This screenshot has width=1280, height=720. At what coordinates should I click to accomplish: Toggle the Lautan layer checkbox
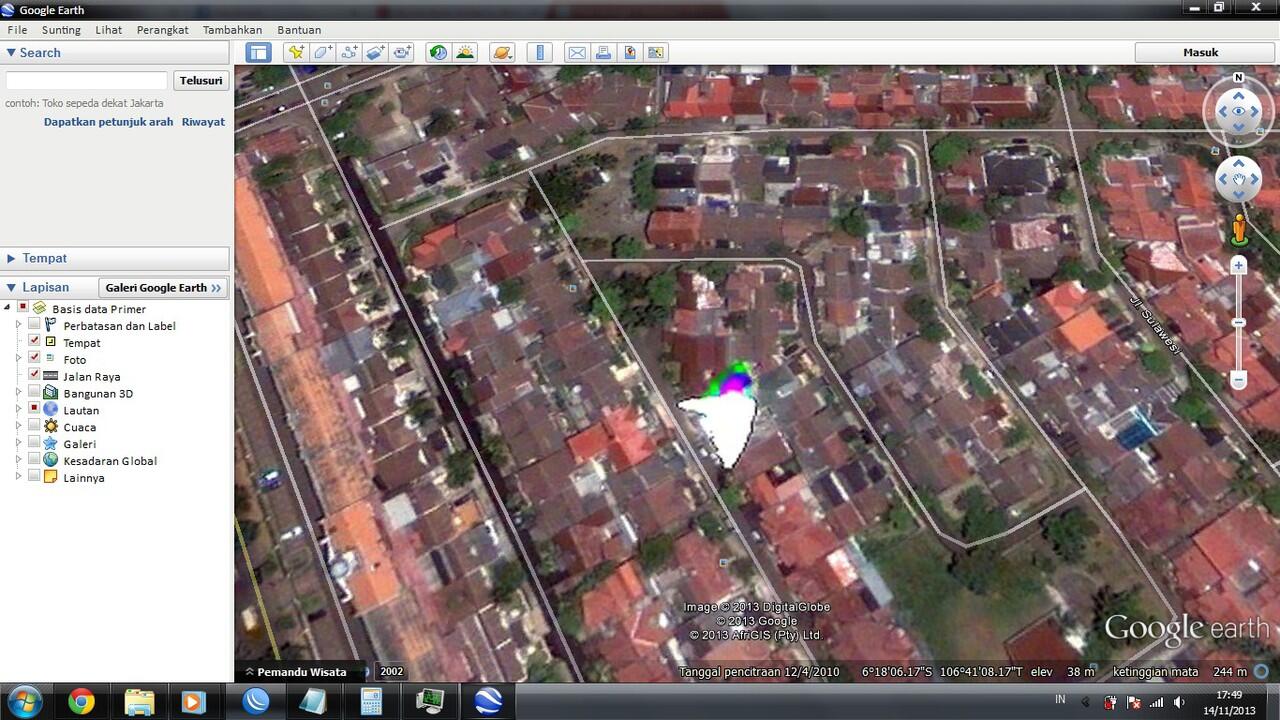pos(34,409)
